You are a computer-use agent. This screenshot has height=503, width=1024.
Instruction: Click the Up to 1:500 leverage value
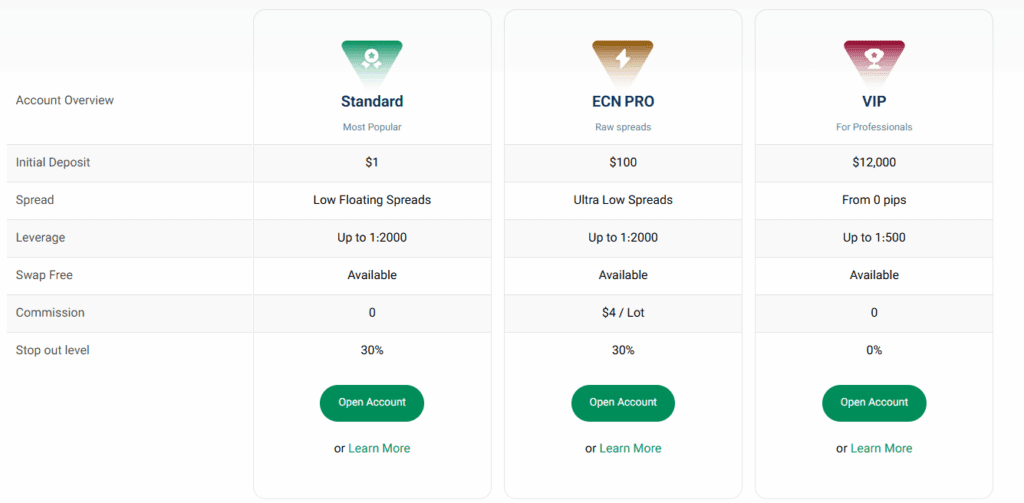tap(874, 238)
